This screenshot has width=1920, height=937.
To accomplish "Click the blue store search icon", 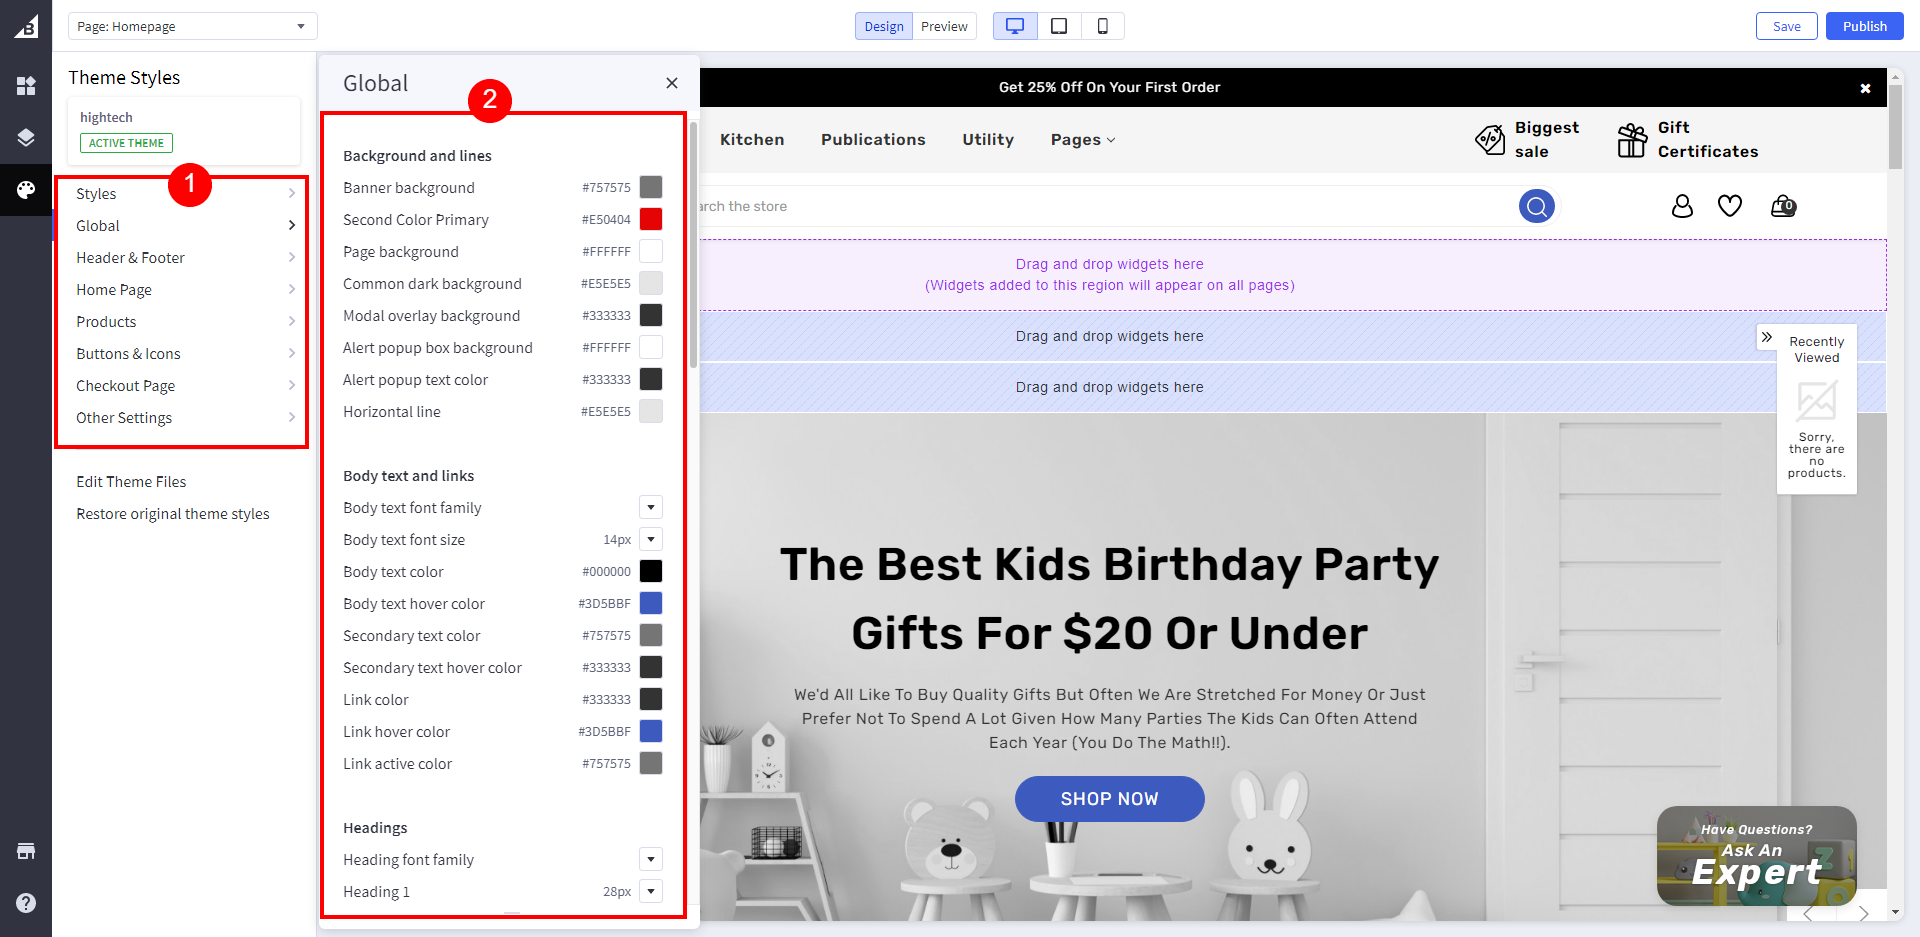I will pyautogui.click(x=1536, y=206).
